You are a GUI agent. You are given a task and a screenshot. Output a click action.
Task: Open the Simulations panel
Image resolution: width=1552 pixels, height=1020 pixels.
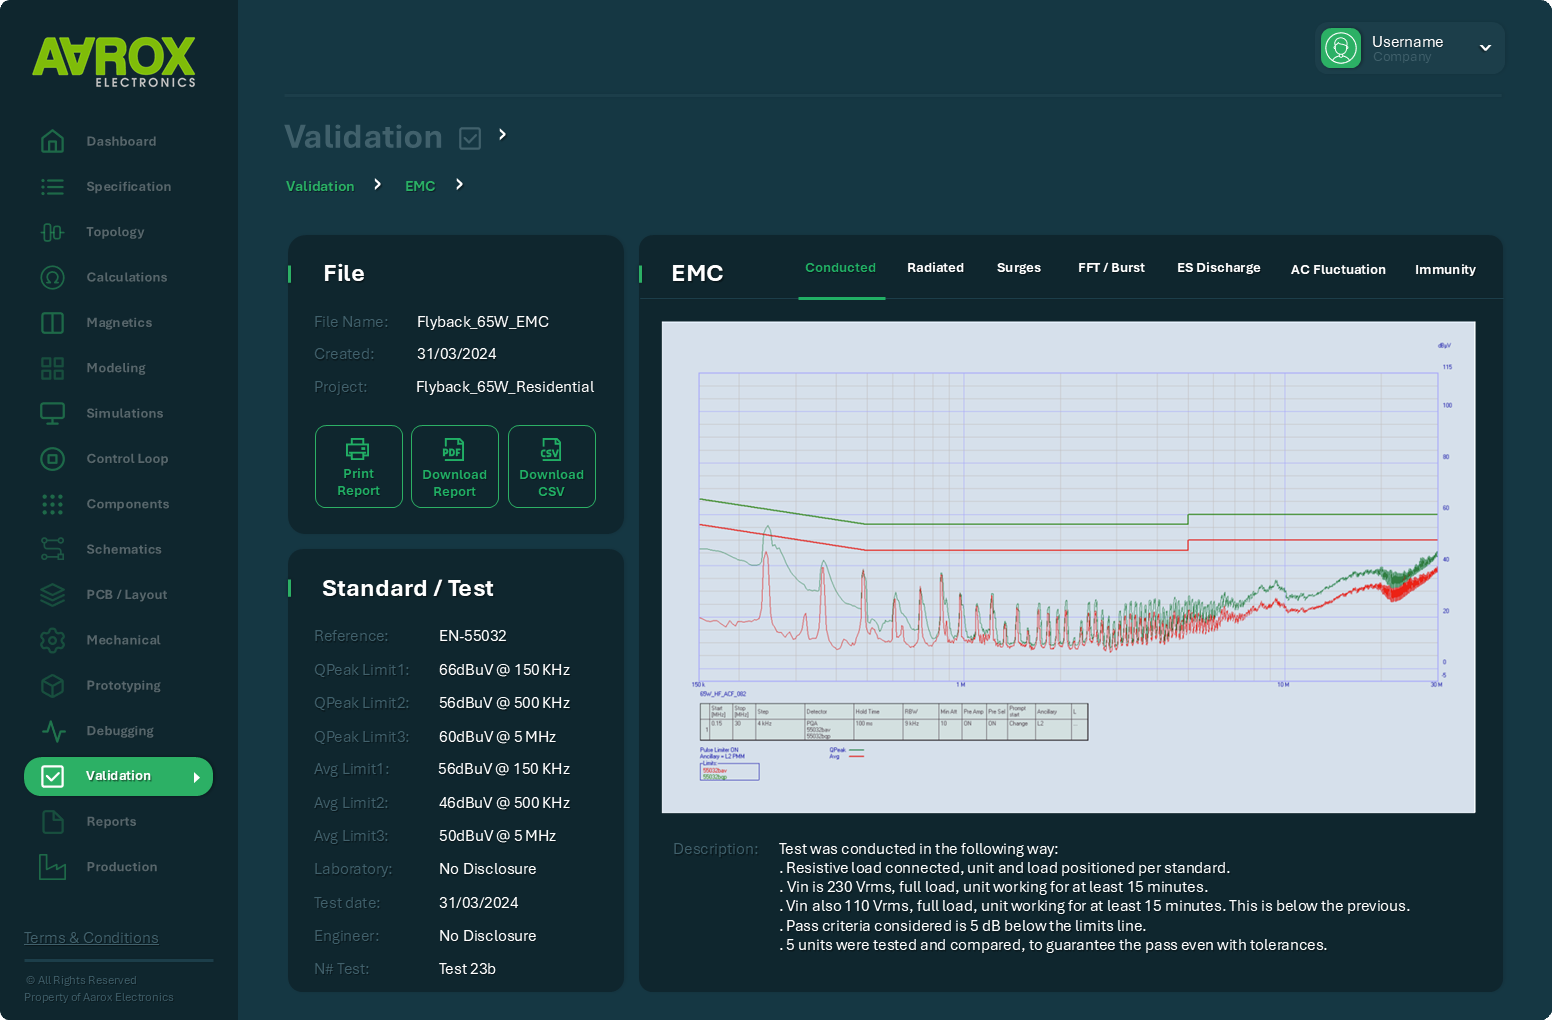tap(124, 413)
